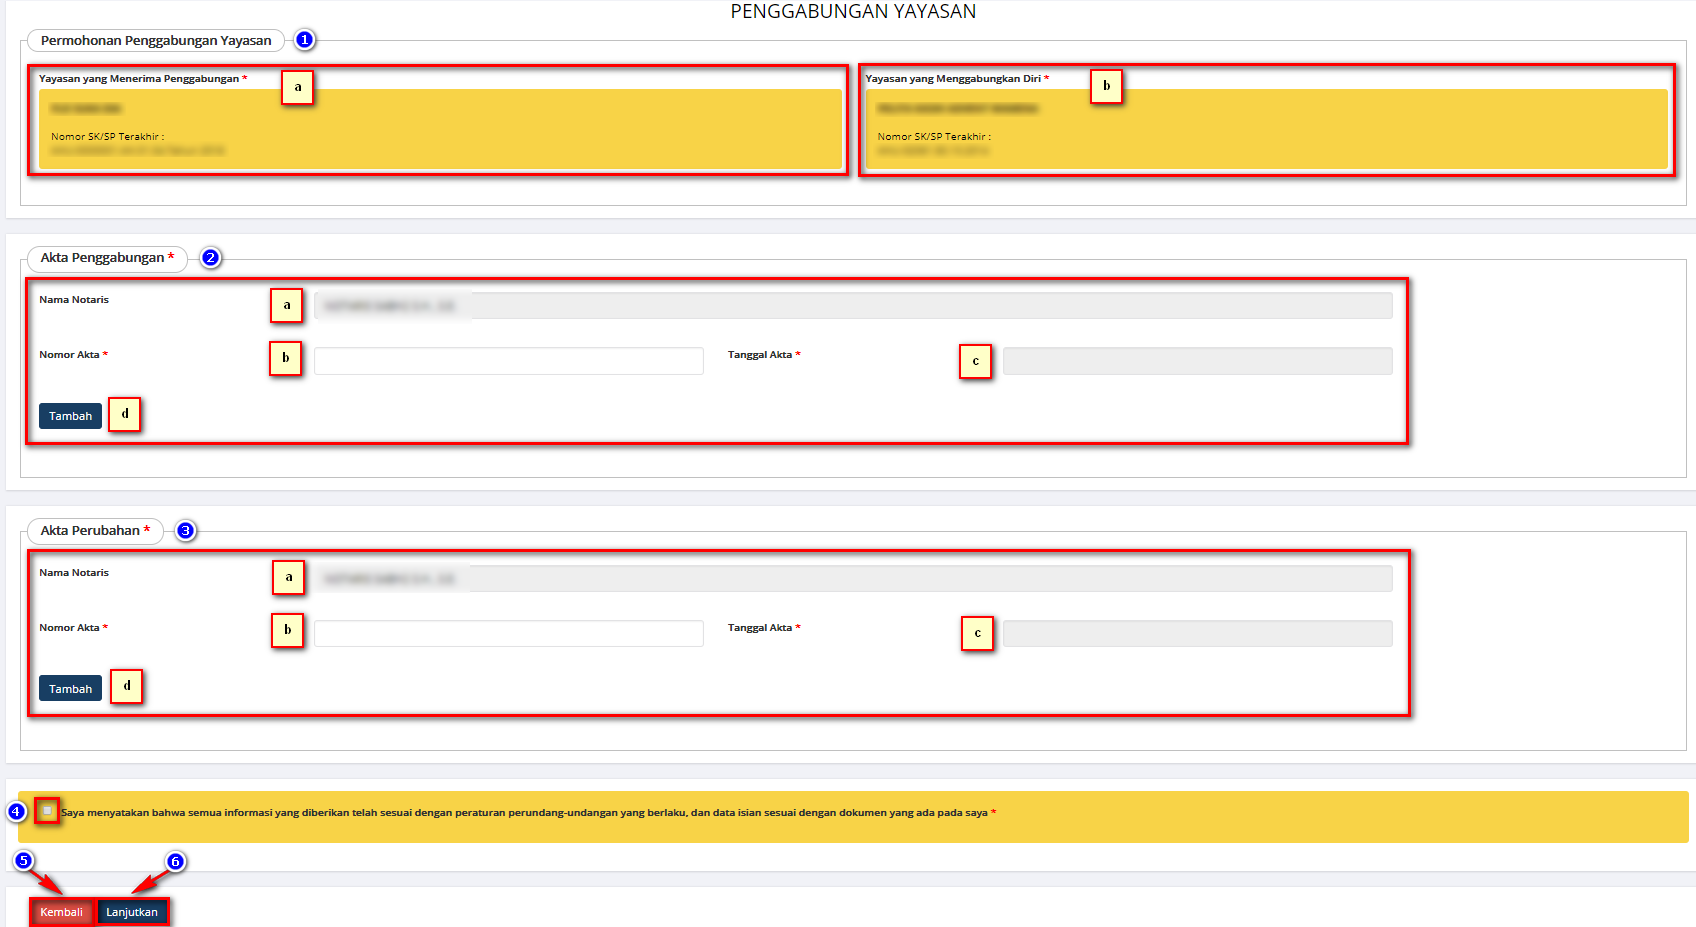Click the blue number 3 marker beside Akta Perubahan
This screenshot has width=1696, height=927.
tap(186, 531)
